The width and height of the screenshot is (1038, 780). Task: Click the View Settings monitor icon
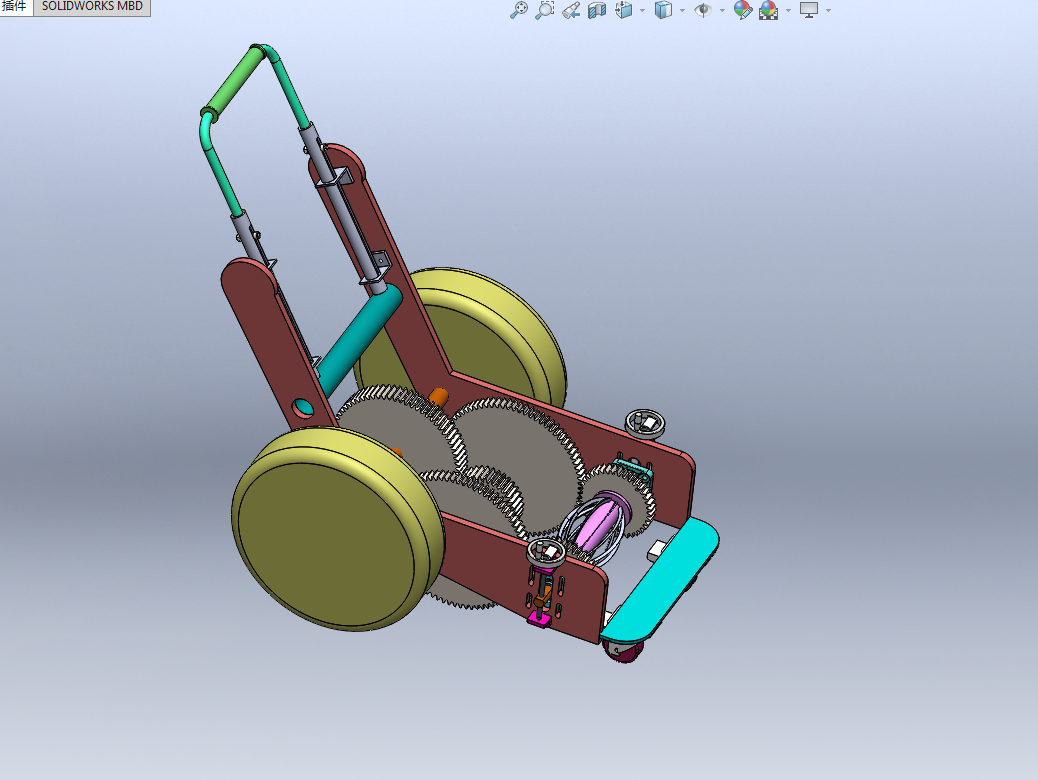pos(809,10)
